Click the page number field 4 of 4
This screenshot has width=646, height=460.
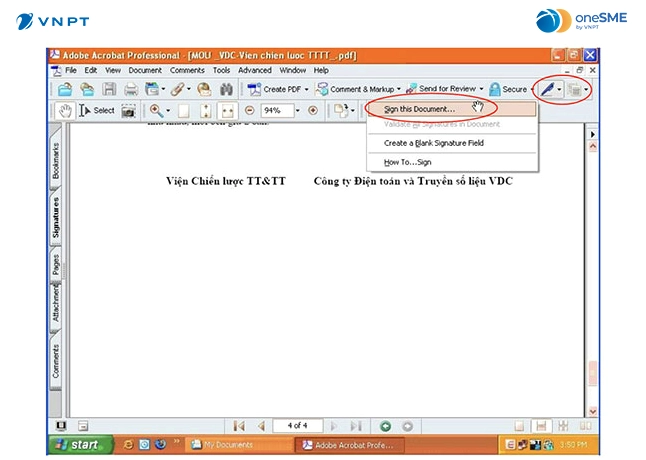click(297, 425)
